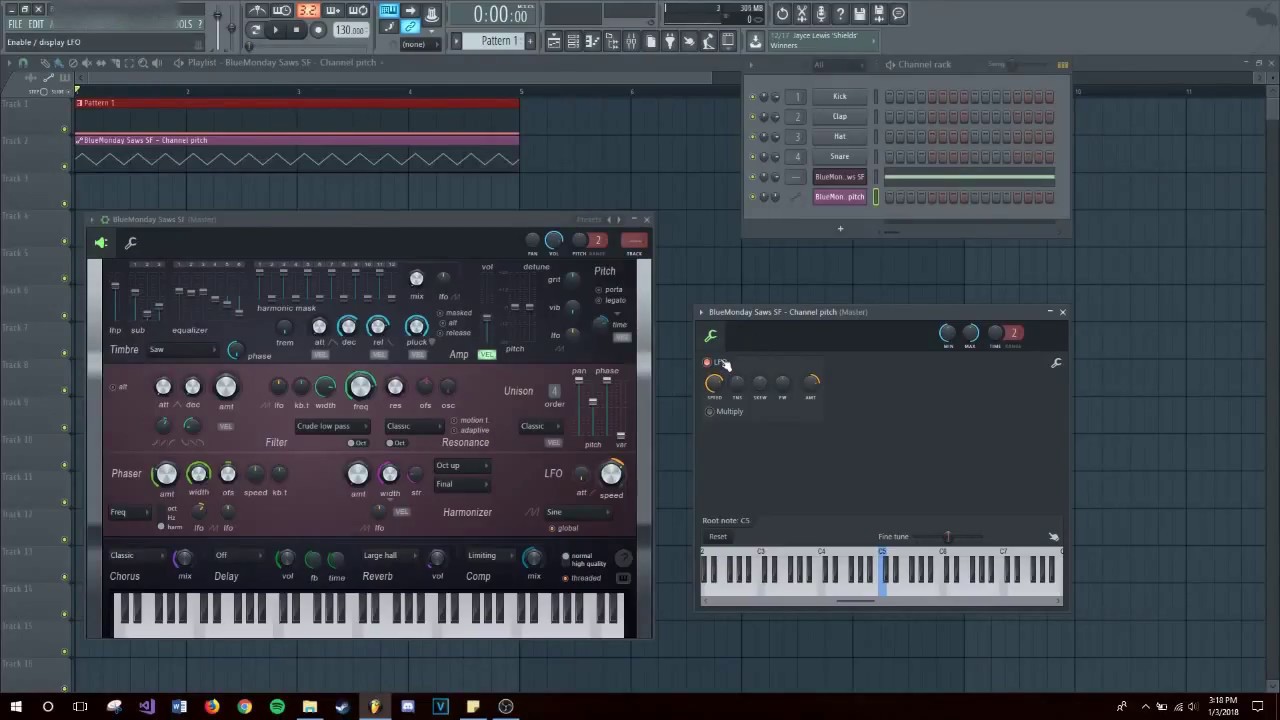Click the download content library icon

[x=755, y=41]
